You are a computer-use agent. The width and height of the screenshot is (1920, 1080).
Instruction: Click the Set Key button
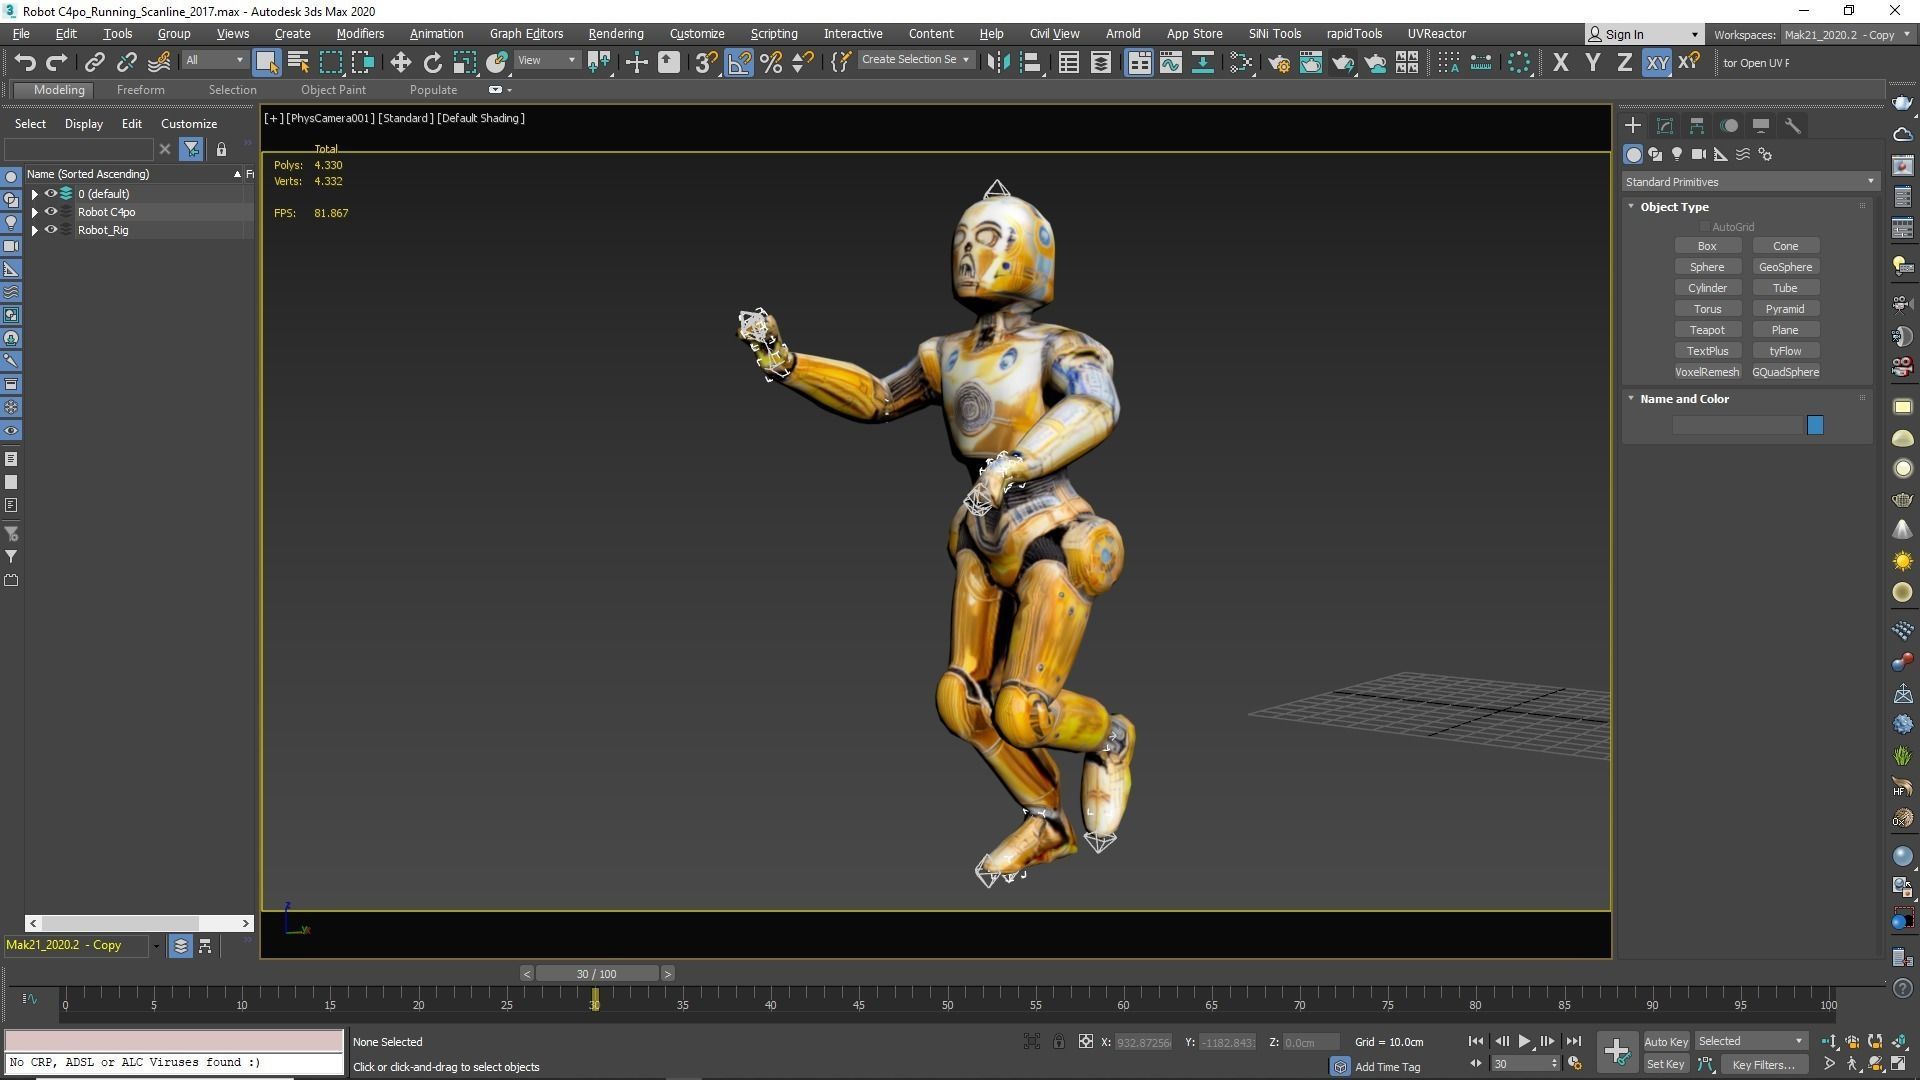1666,1065
